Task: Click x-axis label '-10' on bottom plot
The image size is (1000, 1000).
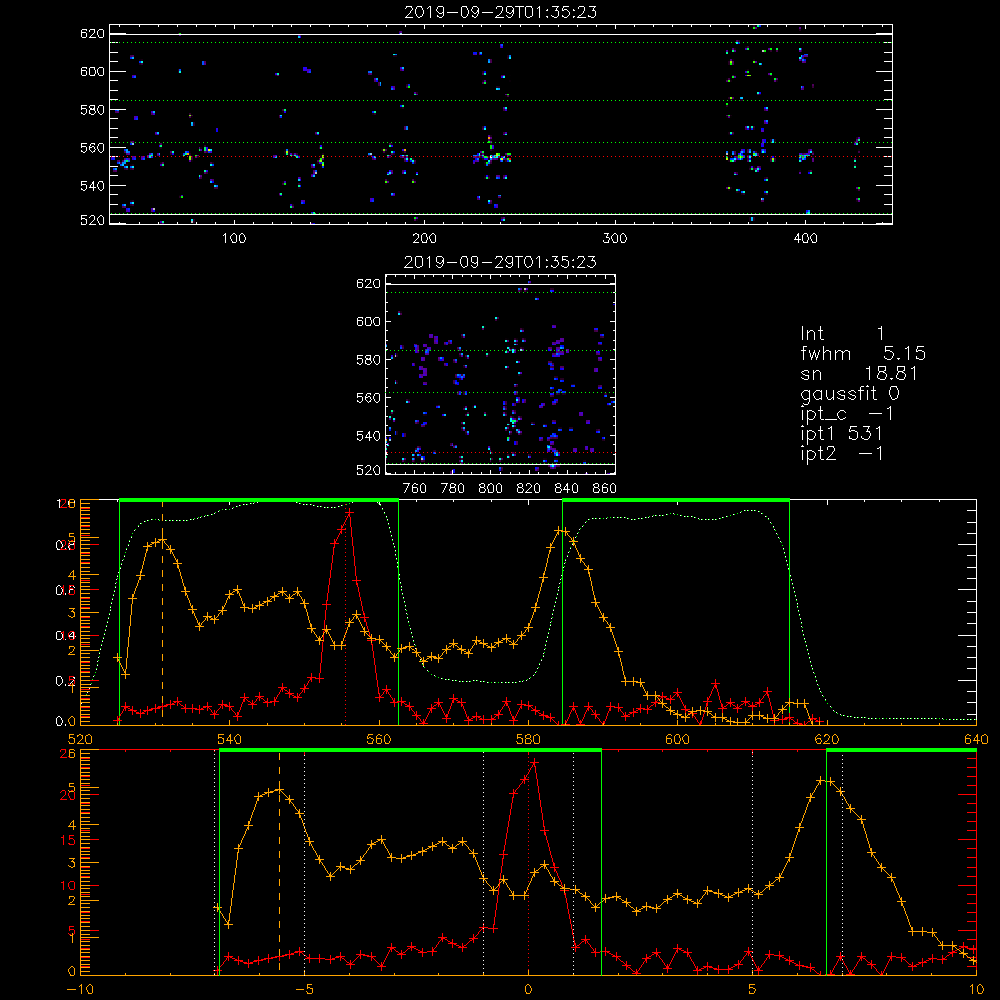Action: [80, 990]
